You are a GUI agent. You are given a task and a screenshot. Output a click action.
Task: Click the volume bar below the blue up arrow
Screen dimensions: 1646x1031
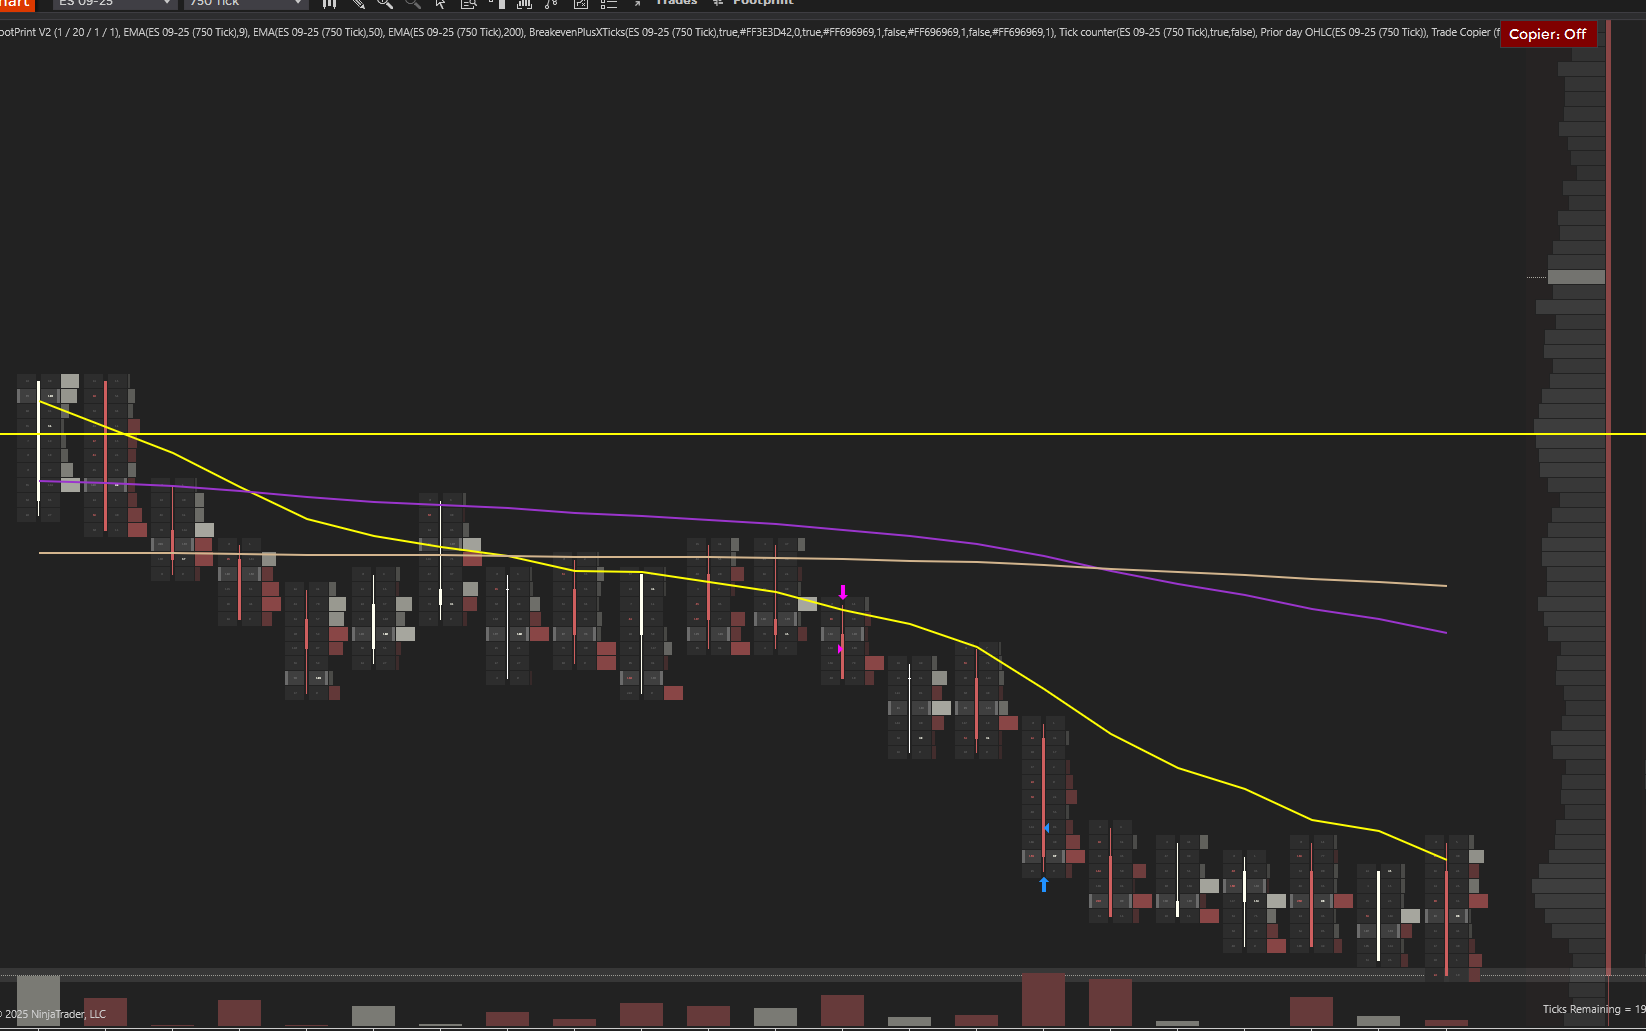click(x=1043, y=1000)
